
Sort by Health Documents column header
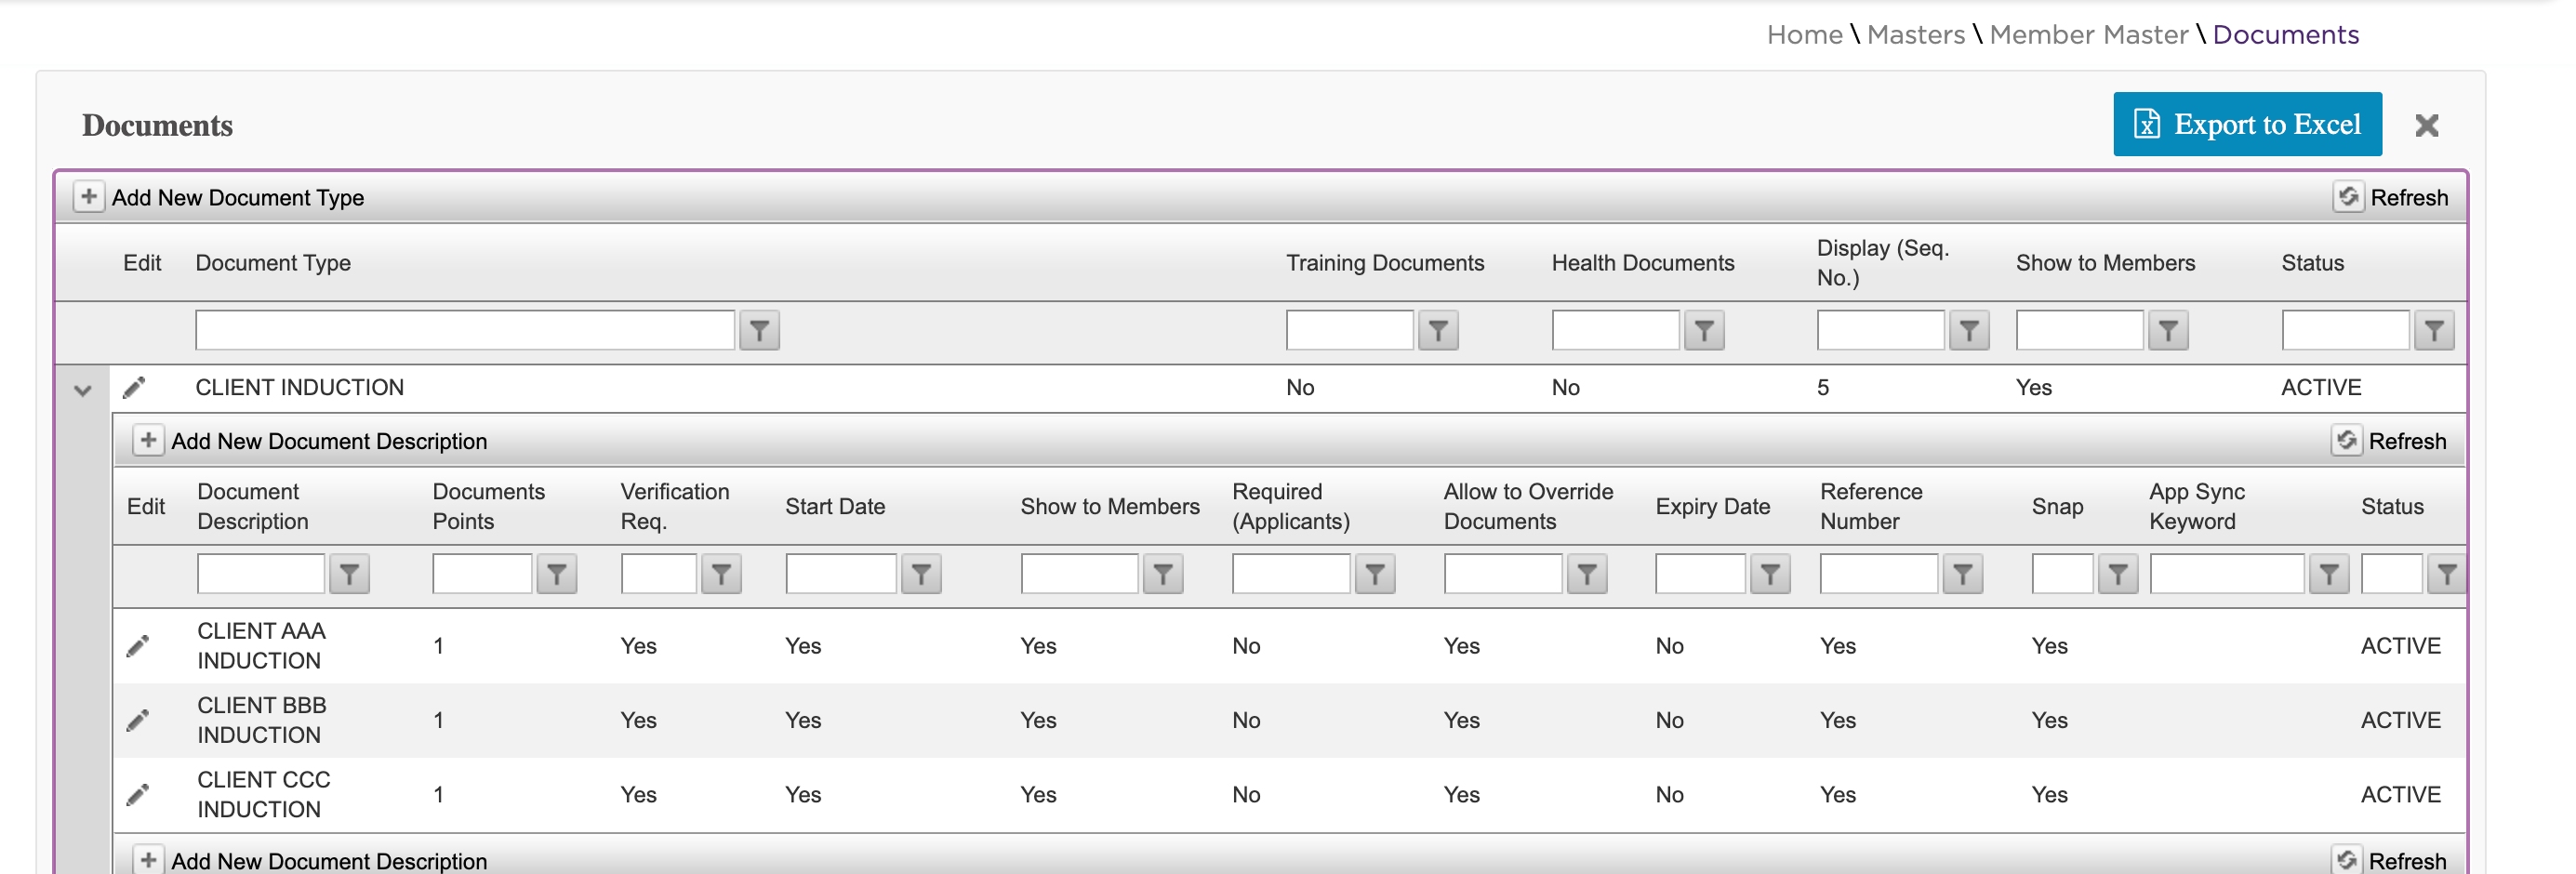(x=1643, y=263)
